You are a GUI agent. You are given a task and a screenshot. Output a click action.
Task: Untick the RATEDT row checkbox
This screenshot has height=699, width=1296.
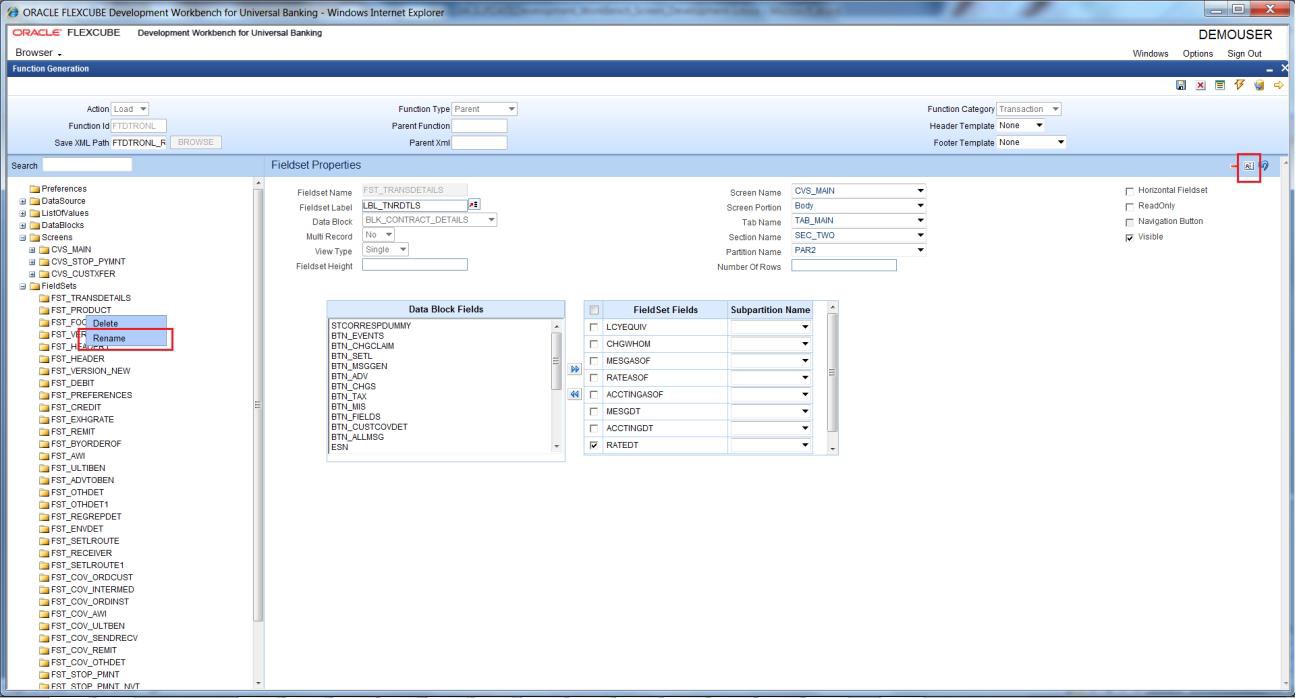[x=596, y=446]
